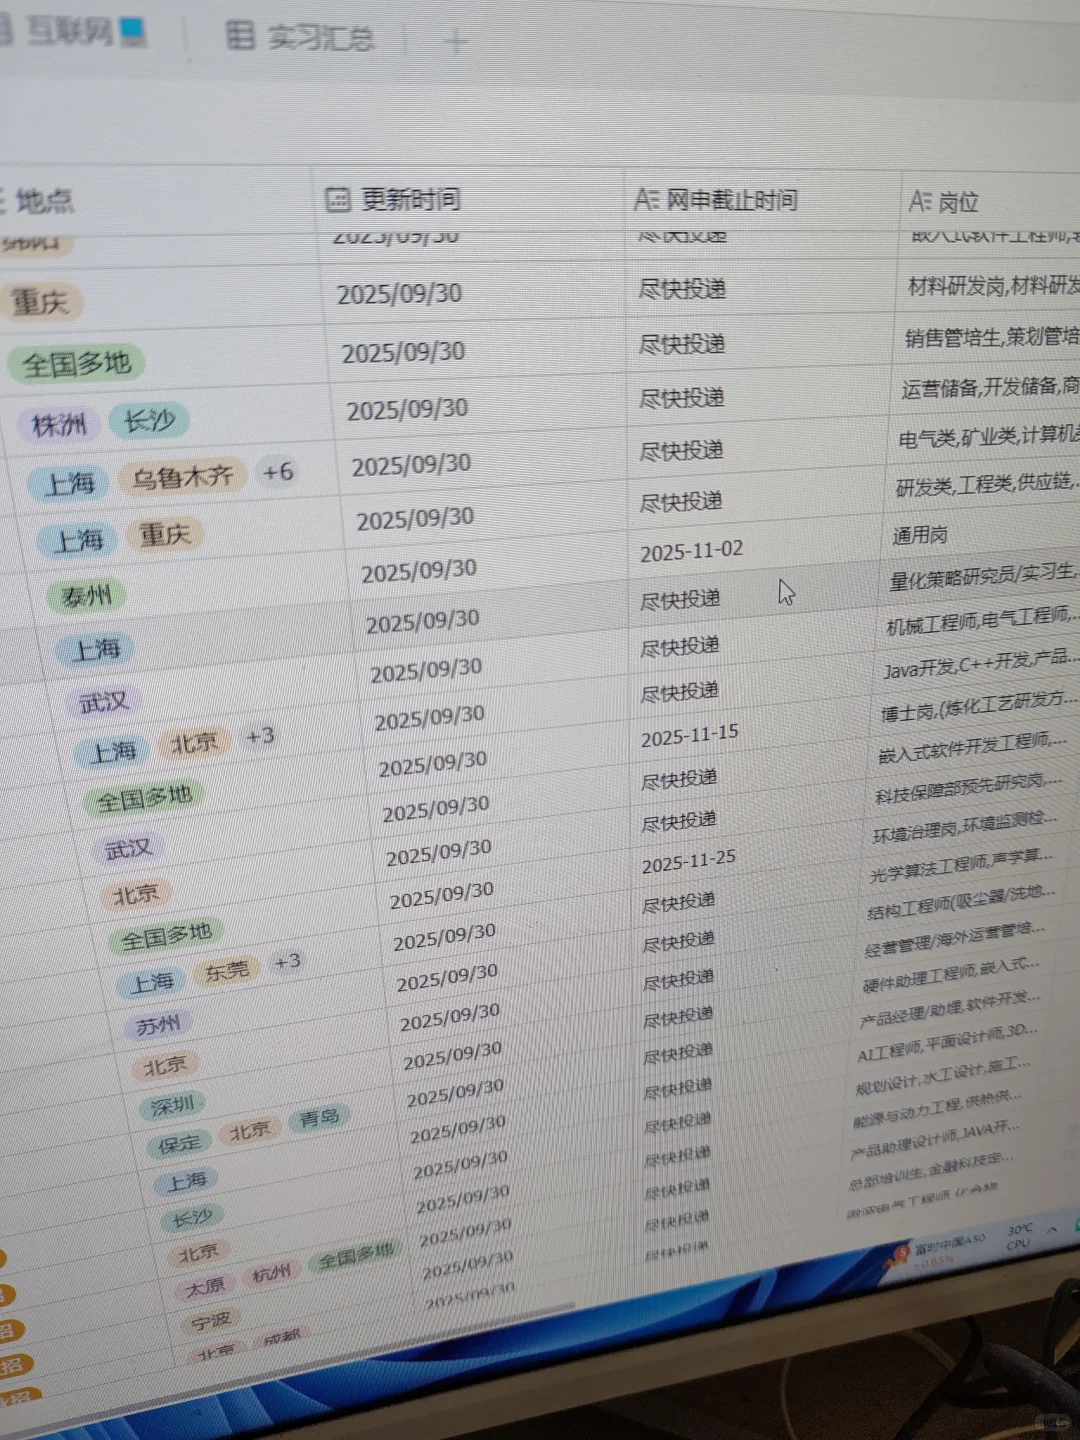Click the text-type icon in 网申截止时间 header
1080x1440 pixels.
click(x=646, y=200)
